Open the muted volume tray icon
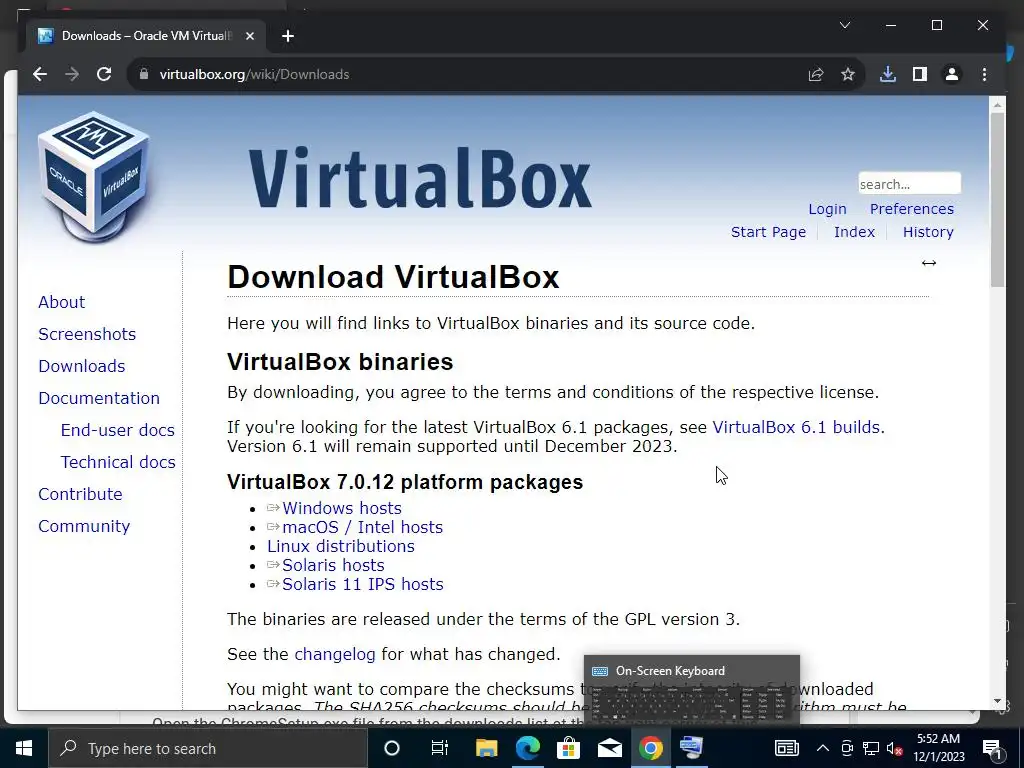This screenshot has height=768, width=1024. [x=894, y=748]
